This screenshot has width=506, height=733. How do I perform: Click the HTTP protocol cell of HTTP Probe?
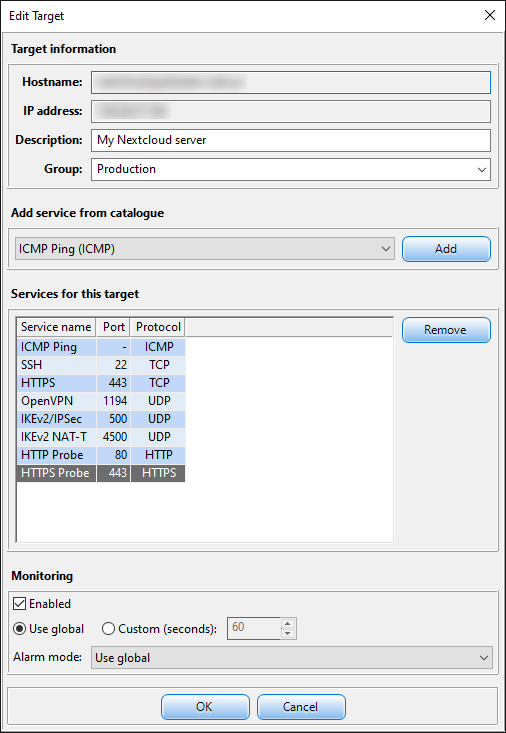(158, 455)
